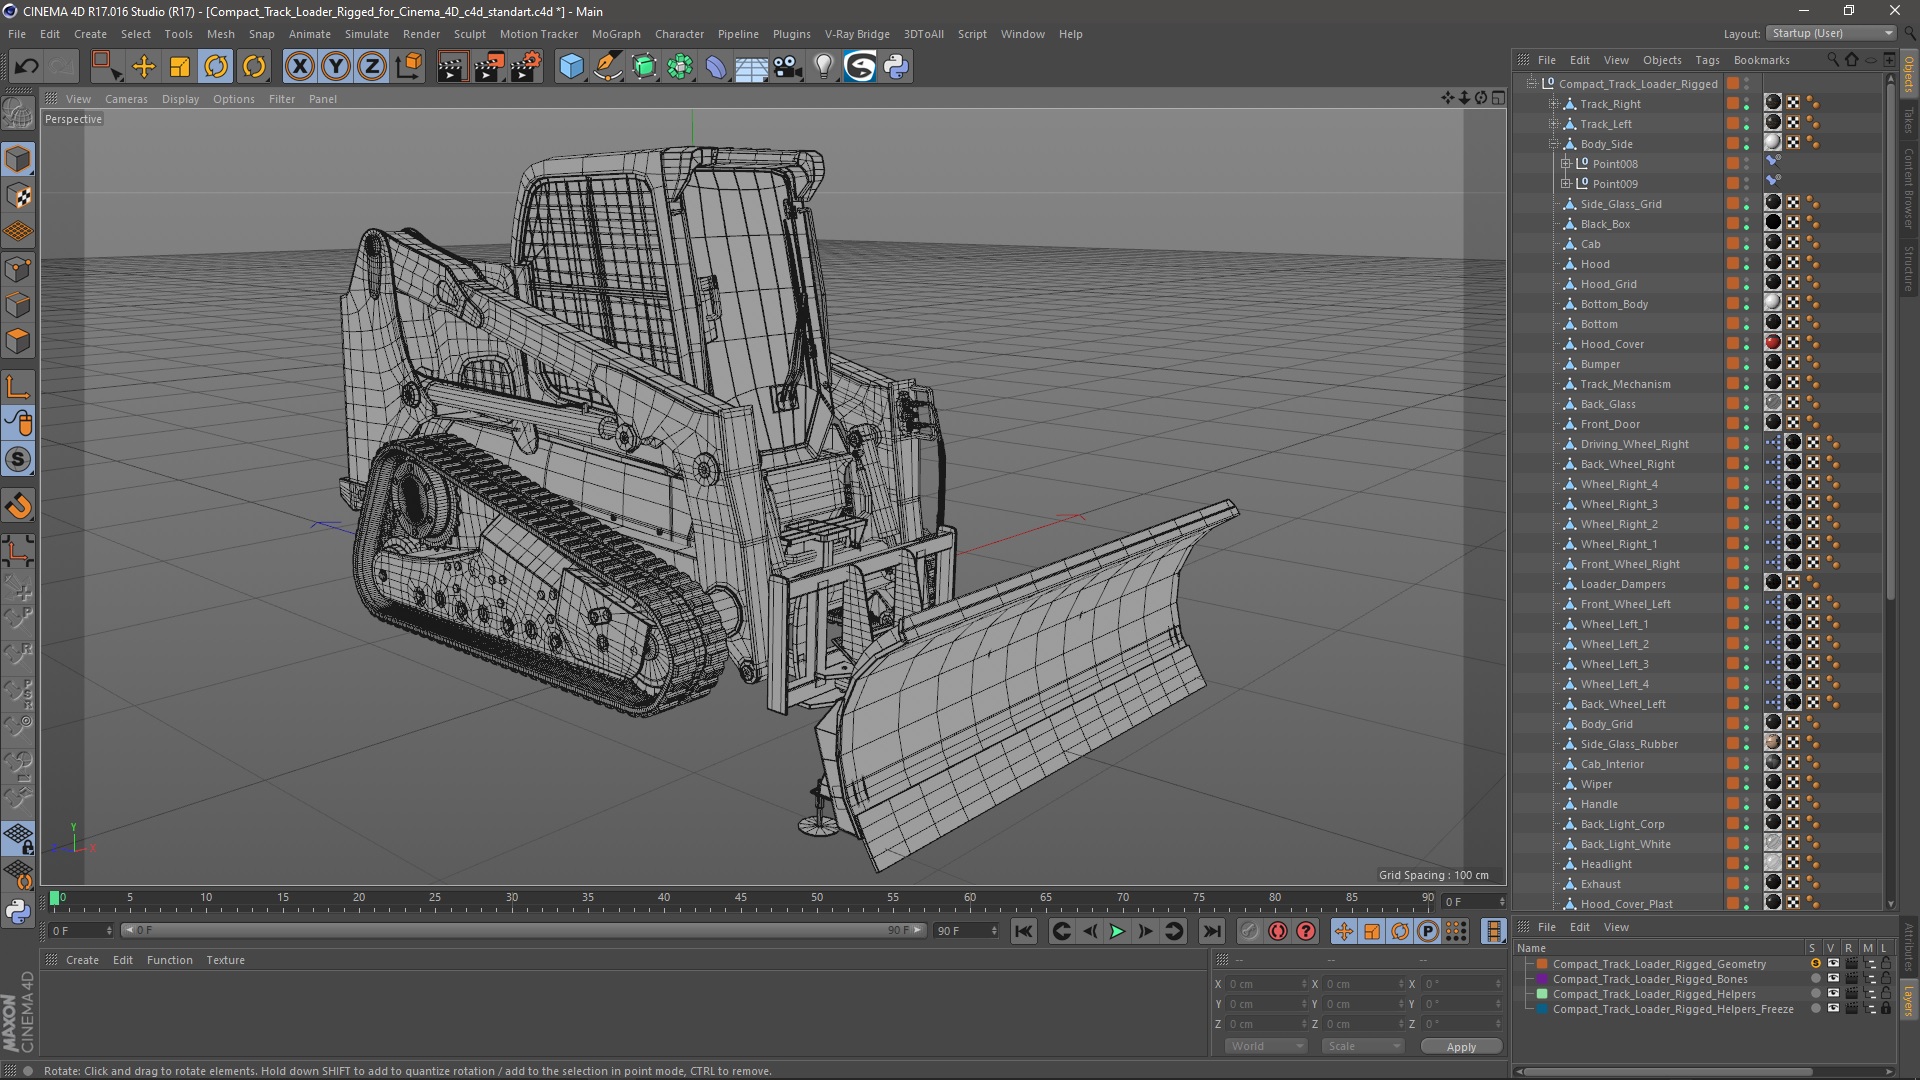The height and width of the screenshot is (1080, 1920).
Task: Toggle view visibility of Rigged_Bones layer
Action: pos(1833,979)
